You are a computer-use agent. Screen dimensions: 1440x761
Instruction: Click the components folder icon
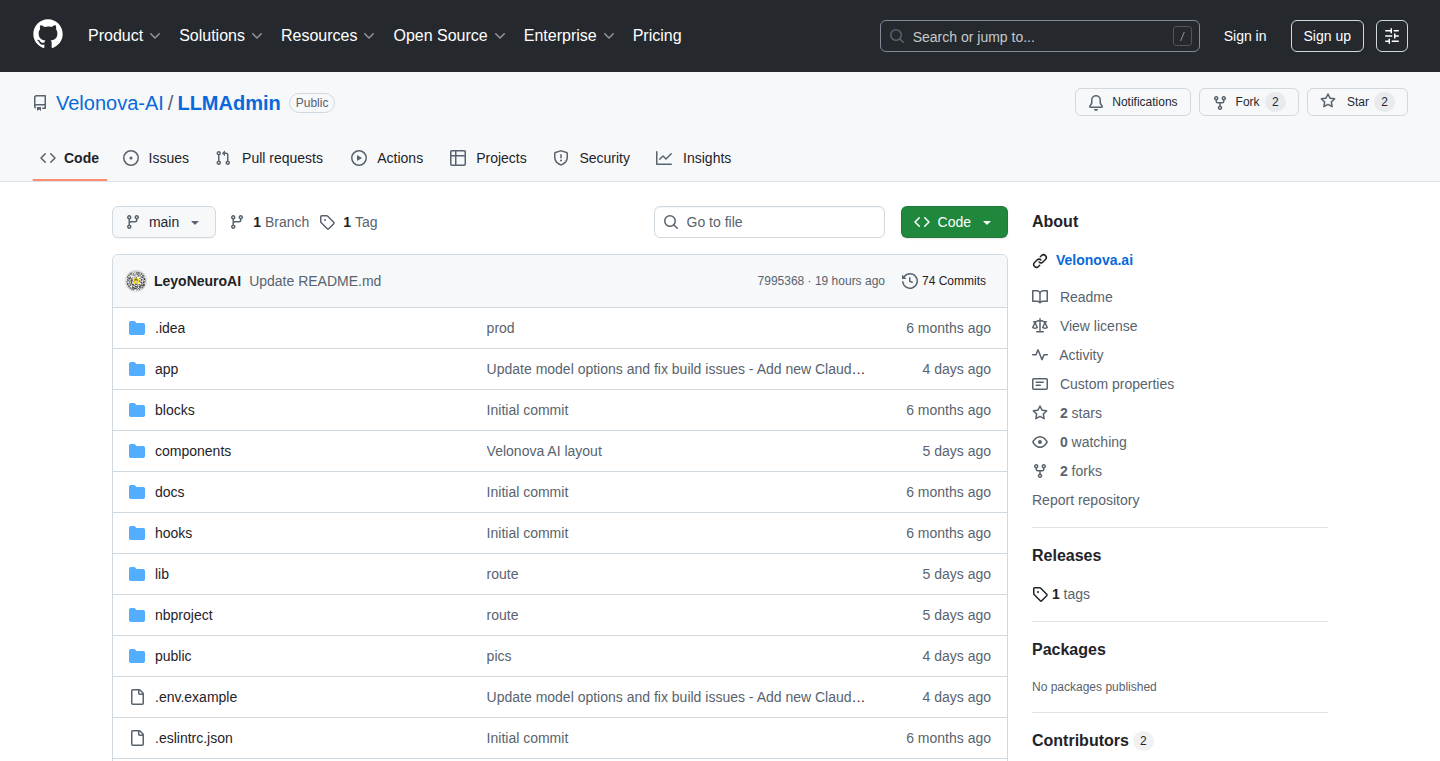(137, 451)
